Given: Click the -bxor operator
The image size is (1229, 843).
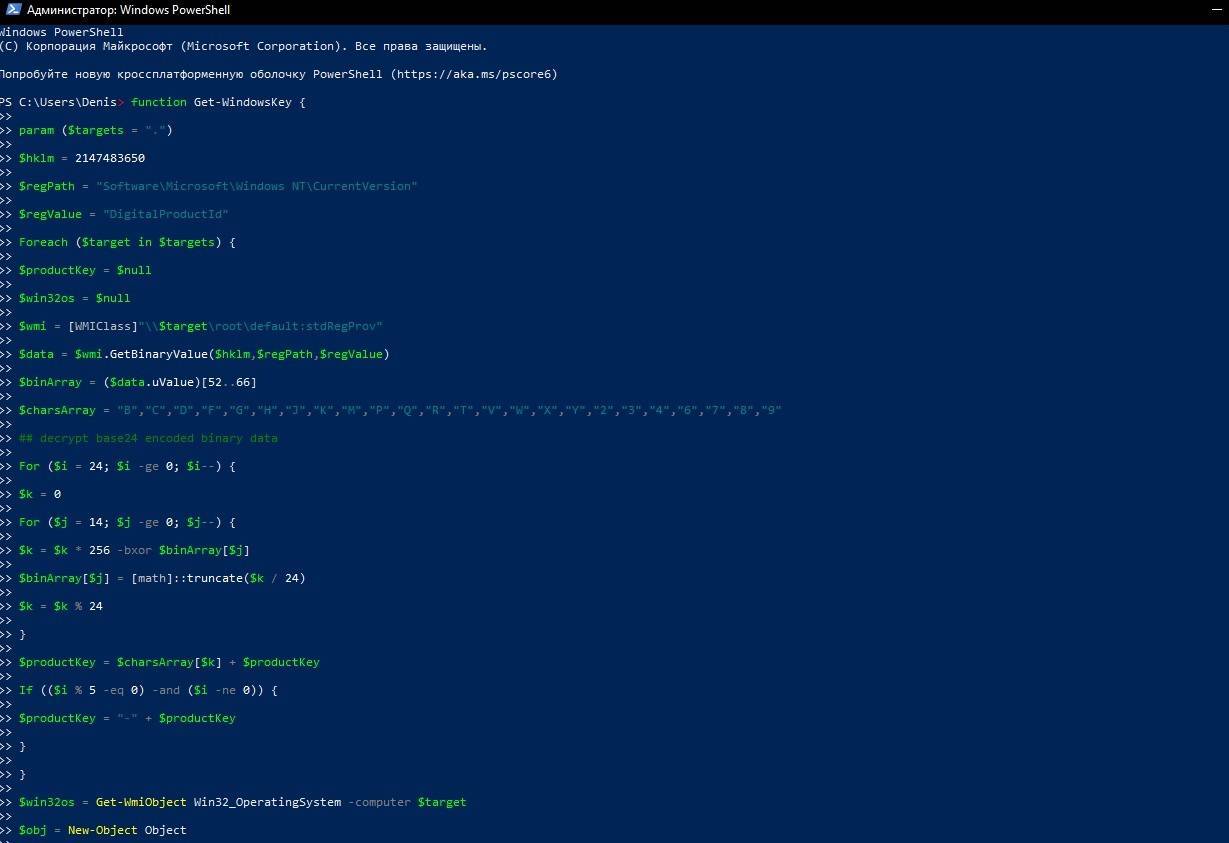Looking at the screenshot, I should pyautogui.click(x=134, y=550).
